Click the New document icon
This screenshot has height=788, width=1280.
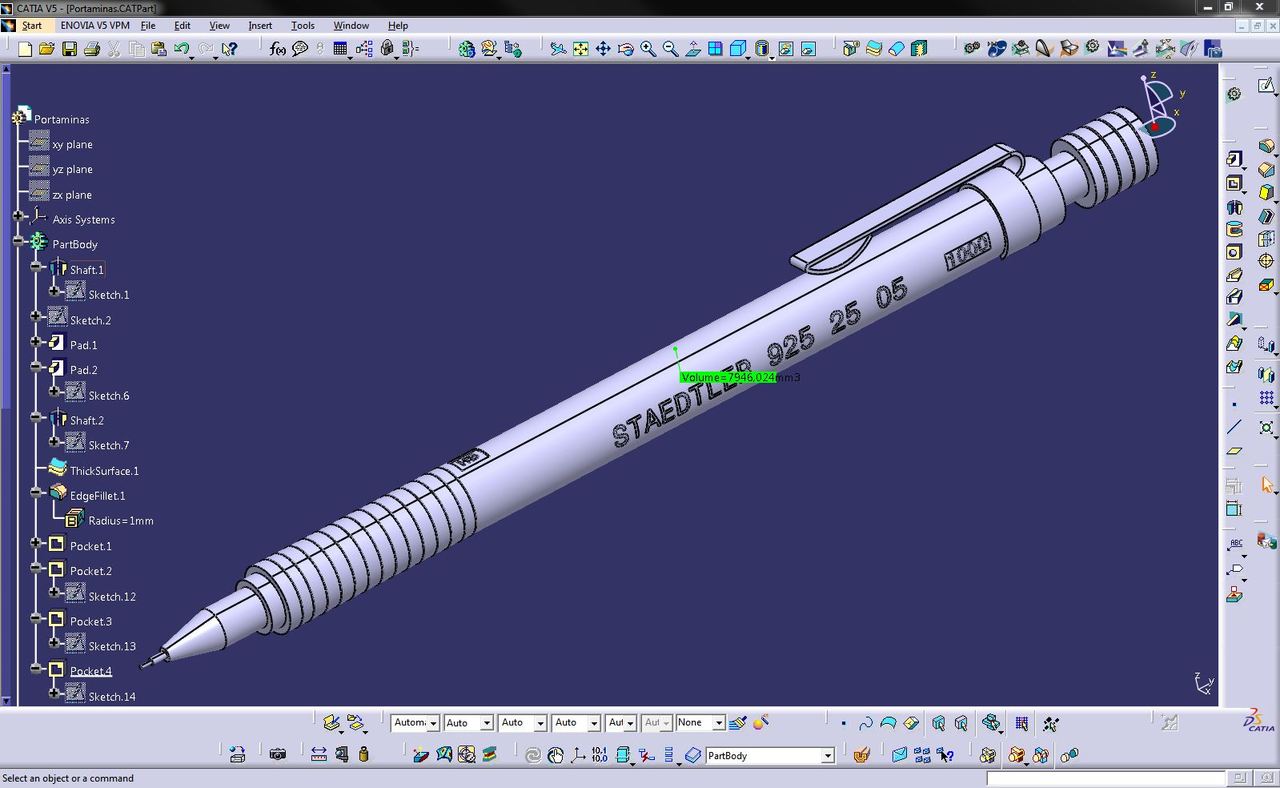click(23, 48)
